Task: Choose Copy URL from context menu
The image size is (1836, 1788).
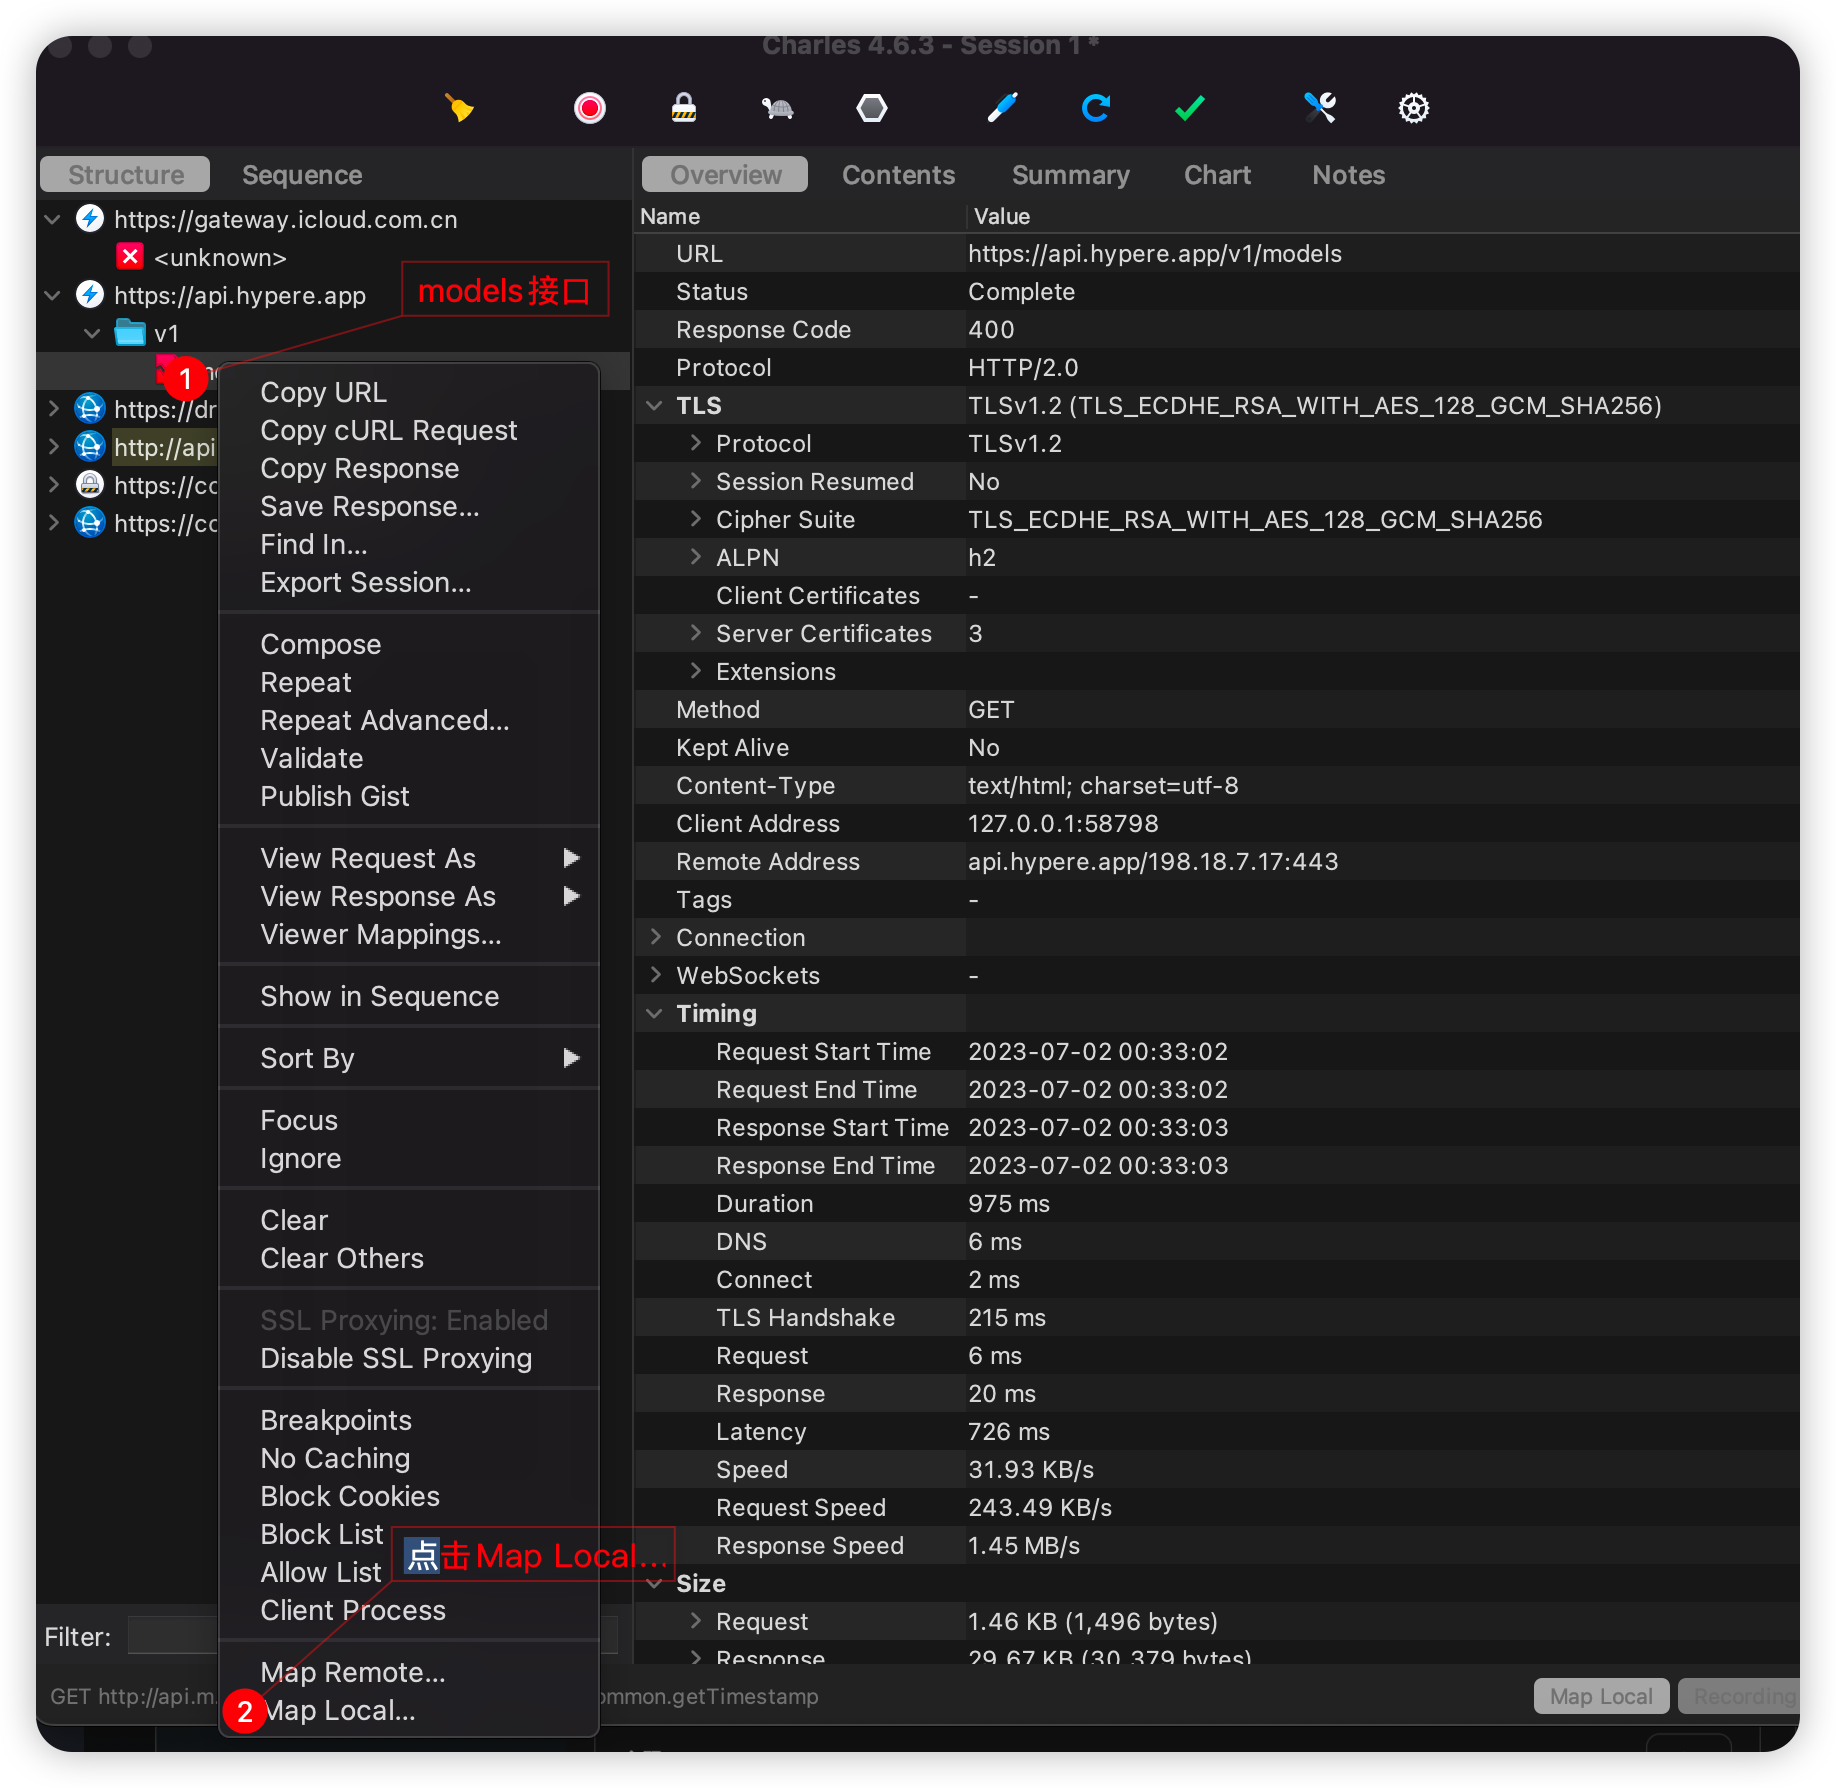Action: pos(409,392)
